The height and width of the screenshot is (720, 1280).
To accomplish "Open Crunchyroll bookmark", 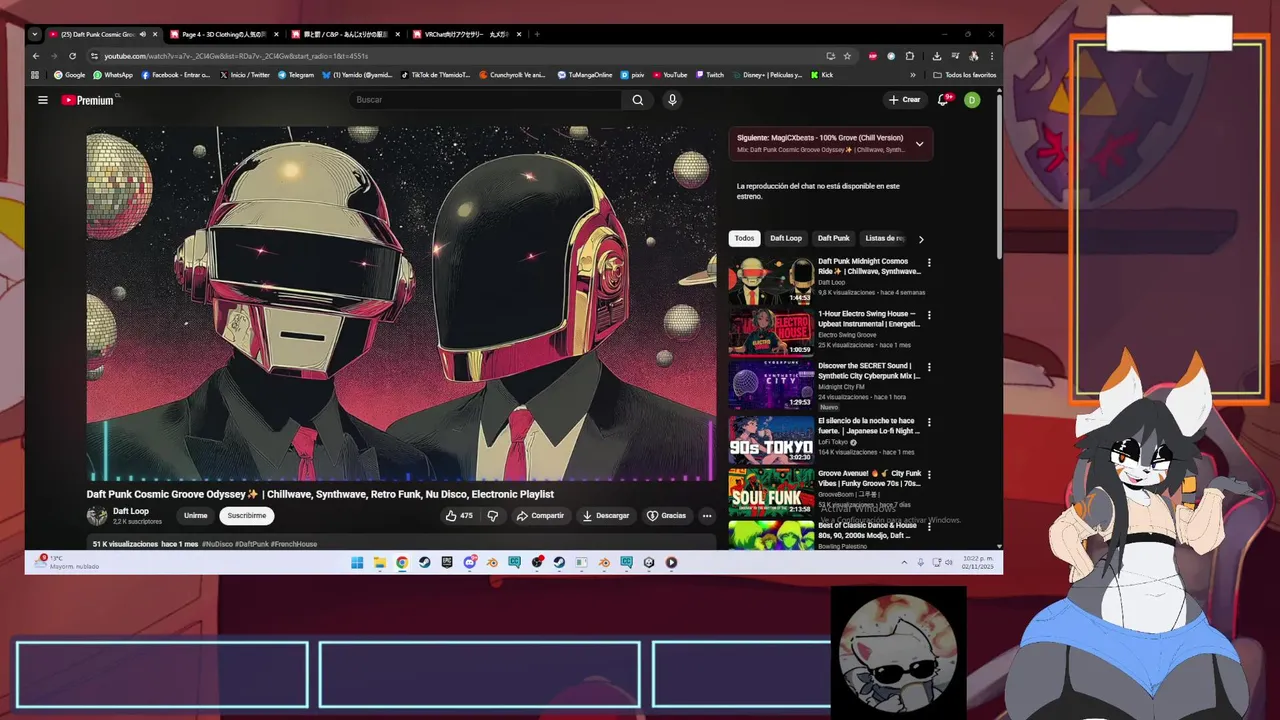I will (x=513, y=75).
